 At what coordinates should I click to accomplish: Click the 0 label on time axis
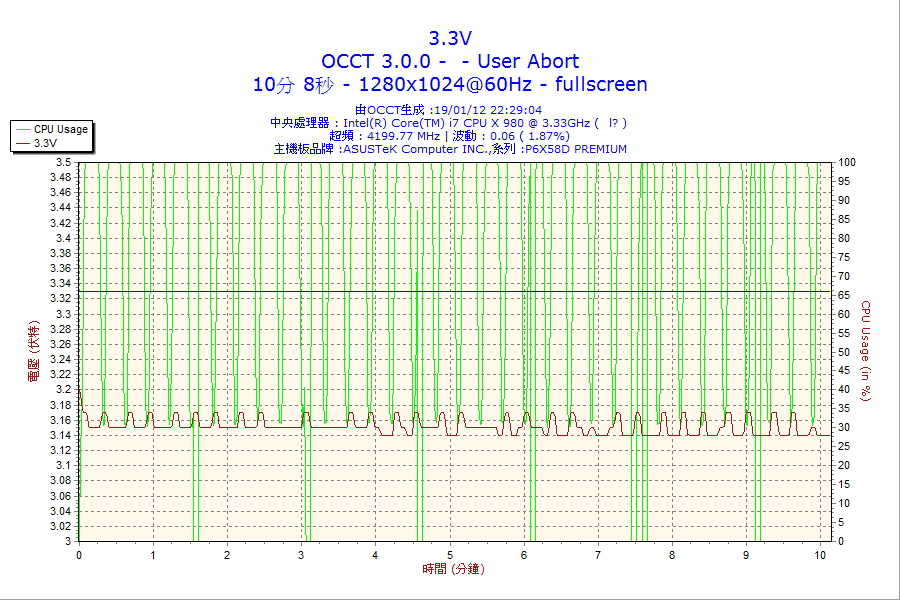click(x=79, y=555)
